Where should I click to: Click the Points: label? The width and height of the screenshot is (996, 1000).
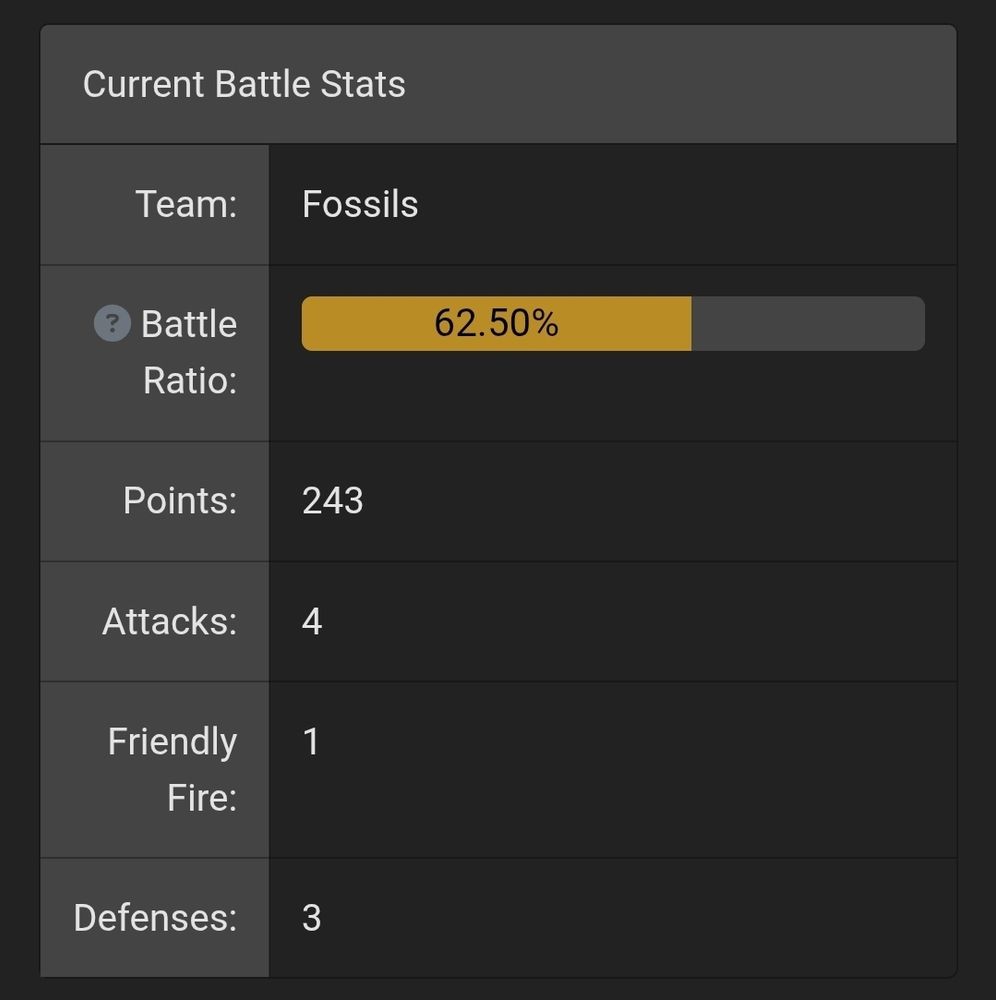point(180,500)
